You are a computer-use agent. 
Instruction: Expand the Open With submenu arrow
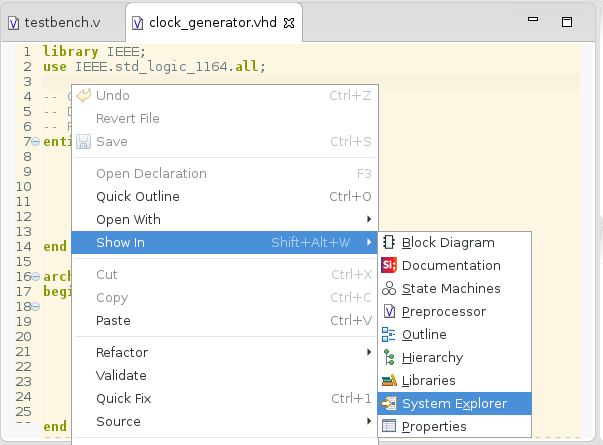[369, 219]
